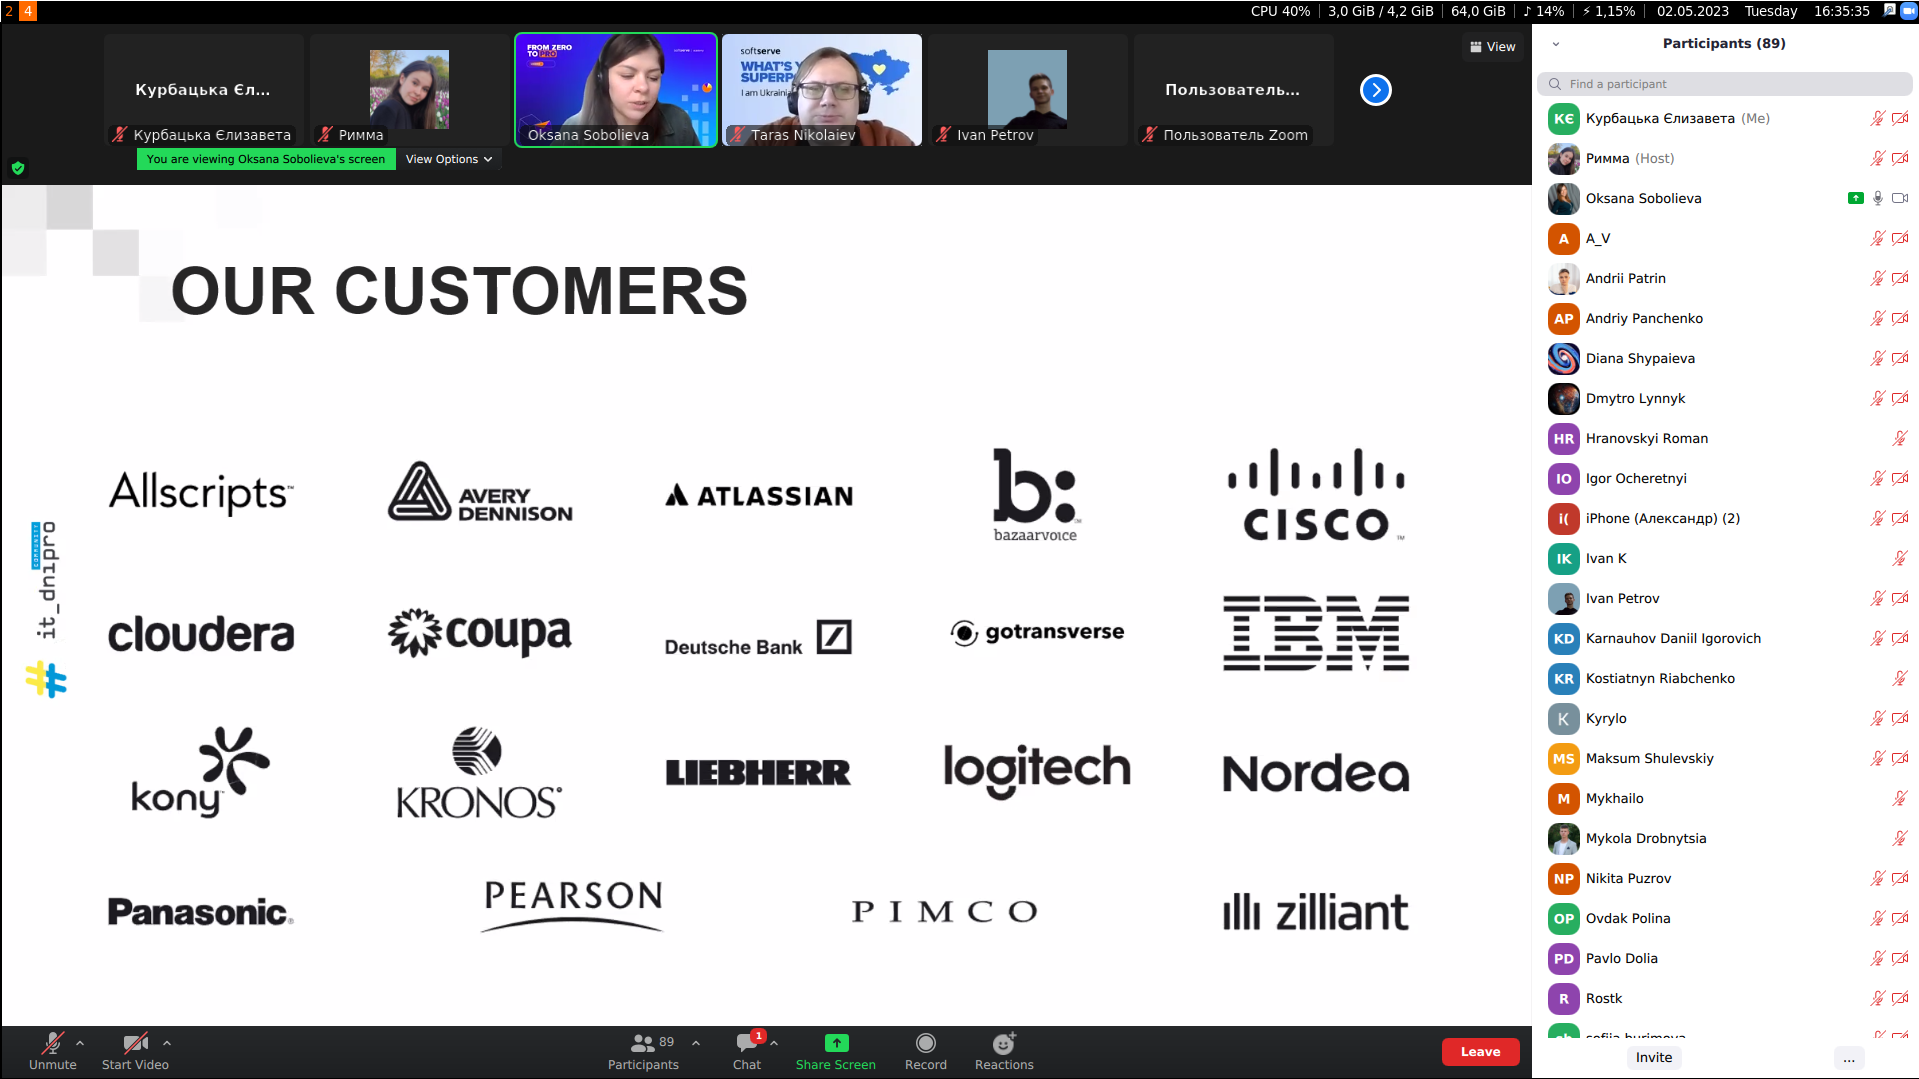Open the Reactions emoji icon

[x=1004, y=1043]
